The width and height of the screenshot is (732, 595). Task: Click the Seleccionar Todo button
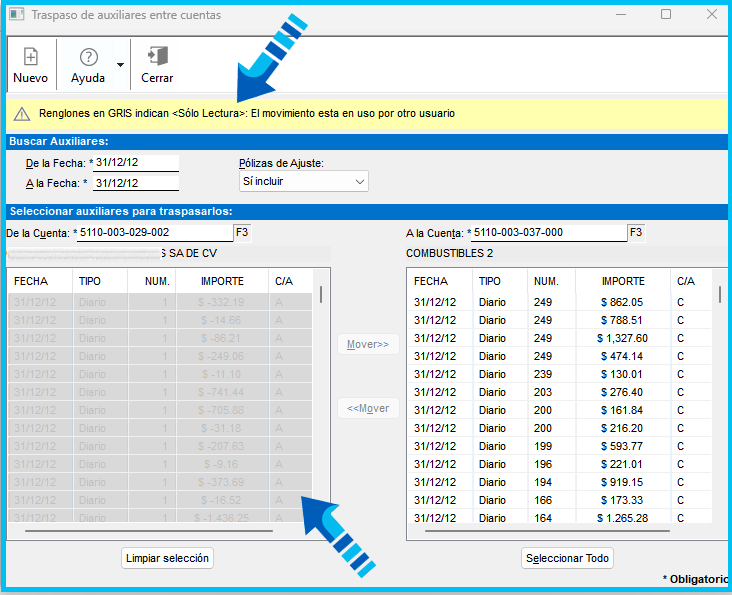568,558
